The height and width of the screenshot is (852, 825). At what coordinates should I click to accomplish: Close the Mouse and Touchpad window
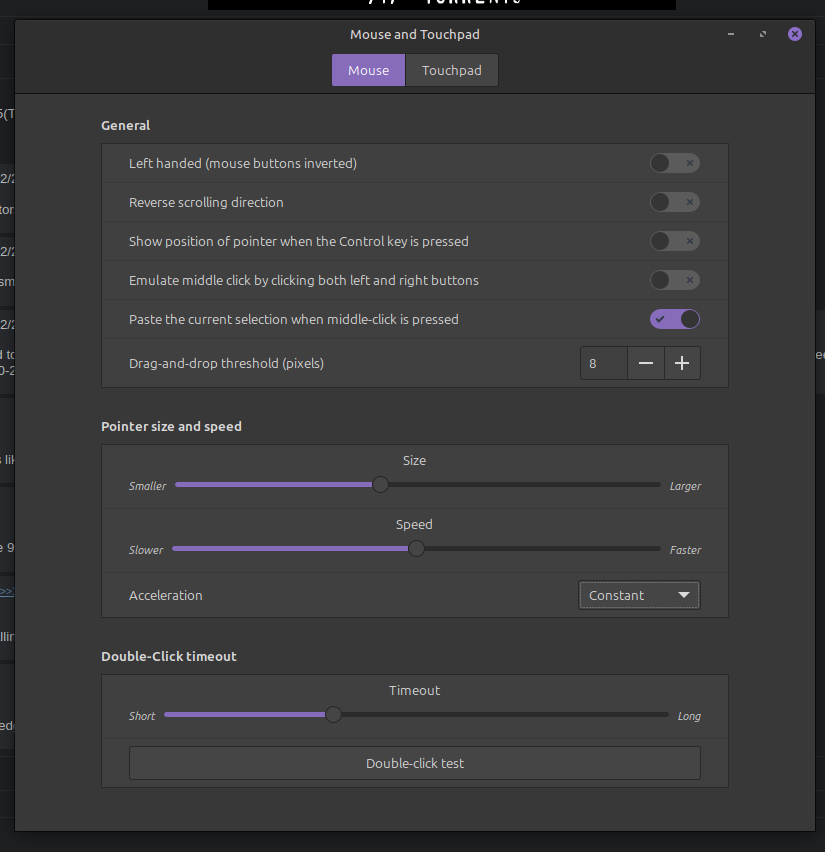click(x=795, y=34)
